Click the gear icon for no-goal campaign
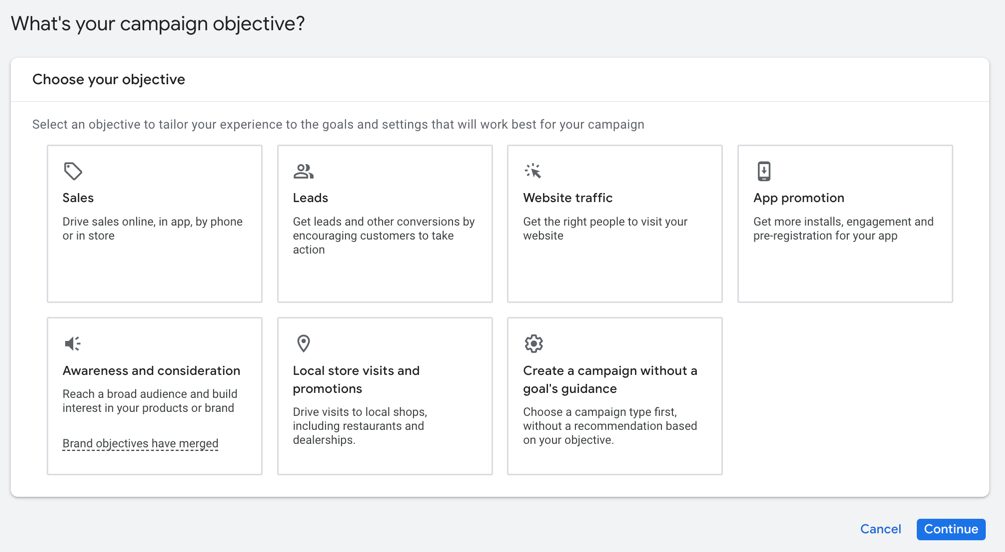This screenshot has height=552, width=1005. pos(533,344)
